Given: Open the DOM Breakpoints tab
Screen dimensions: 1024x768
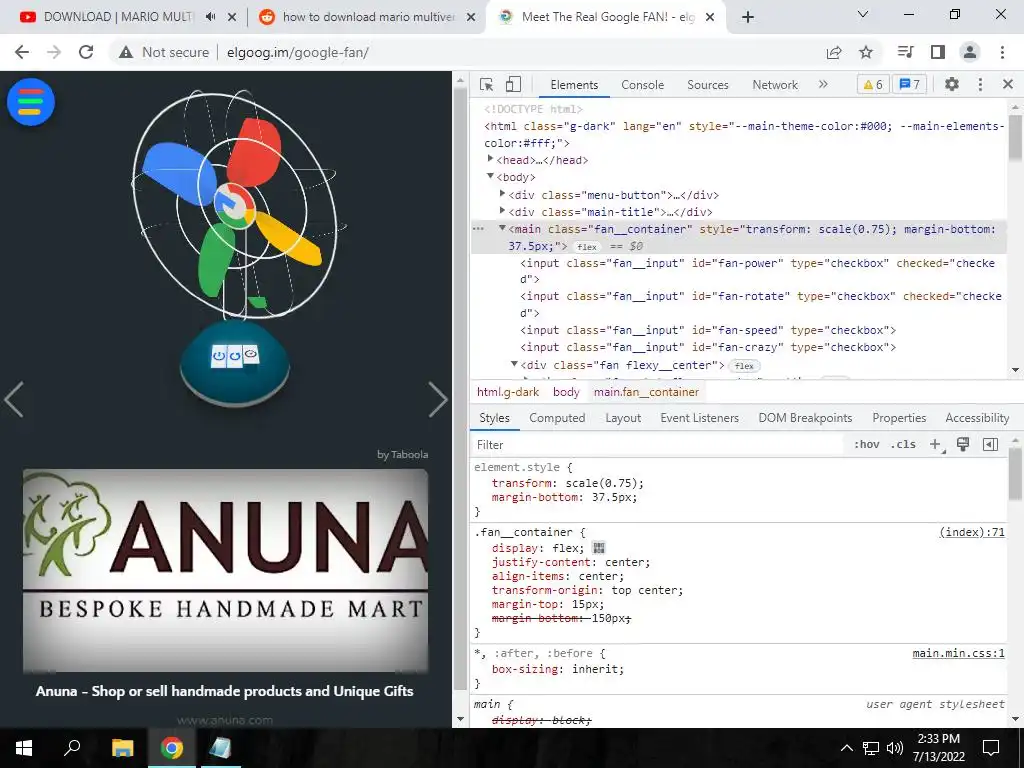Looking at the screenshot, I should tap(805, 418).
